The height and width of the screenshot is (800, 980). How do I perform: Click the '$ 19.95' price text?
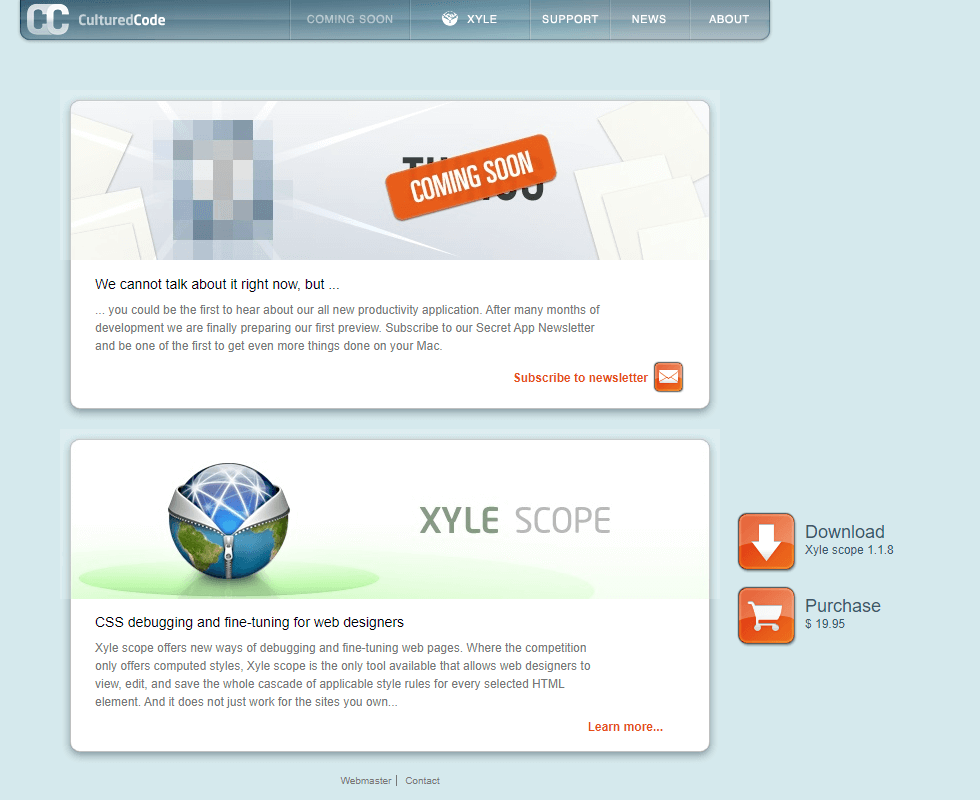coord(825,624)
